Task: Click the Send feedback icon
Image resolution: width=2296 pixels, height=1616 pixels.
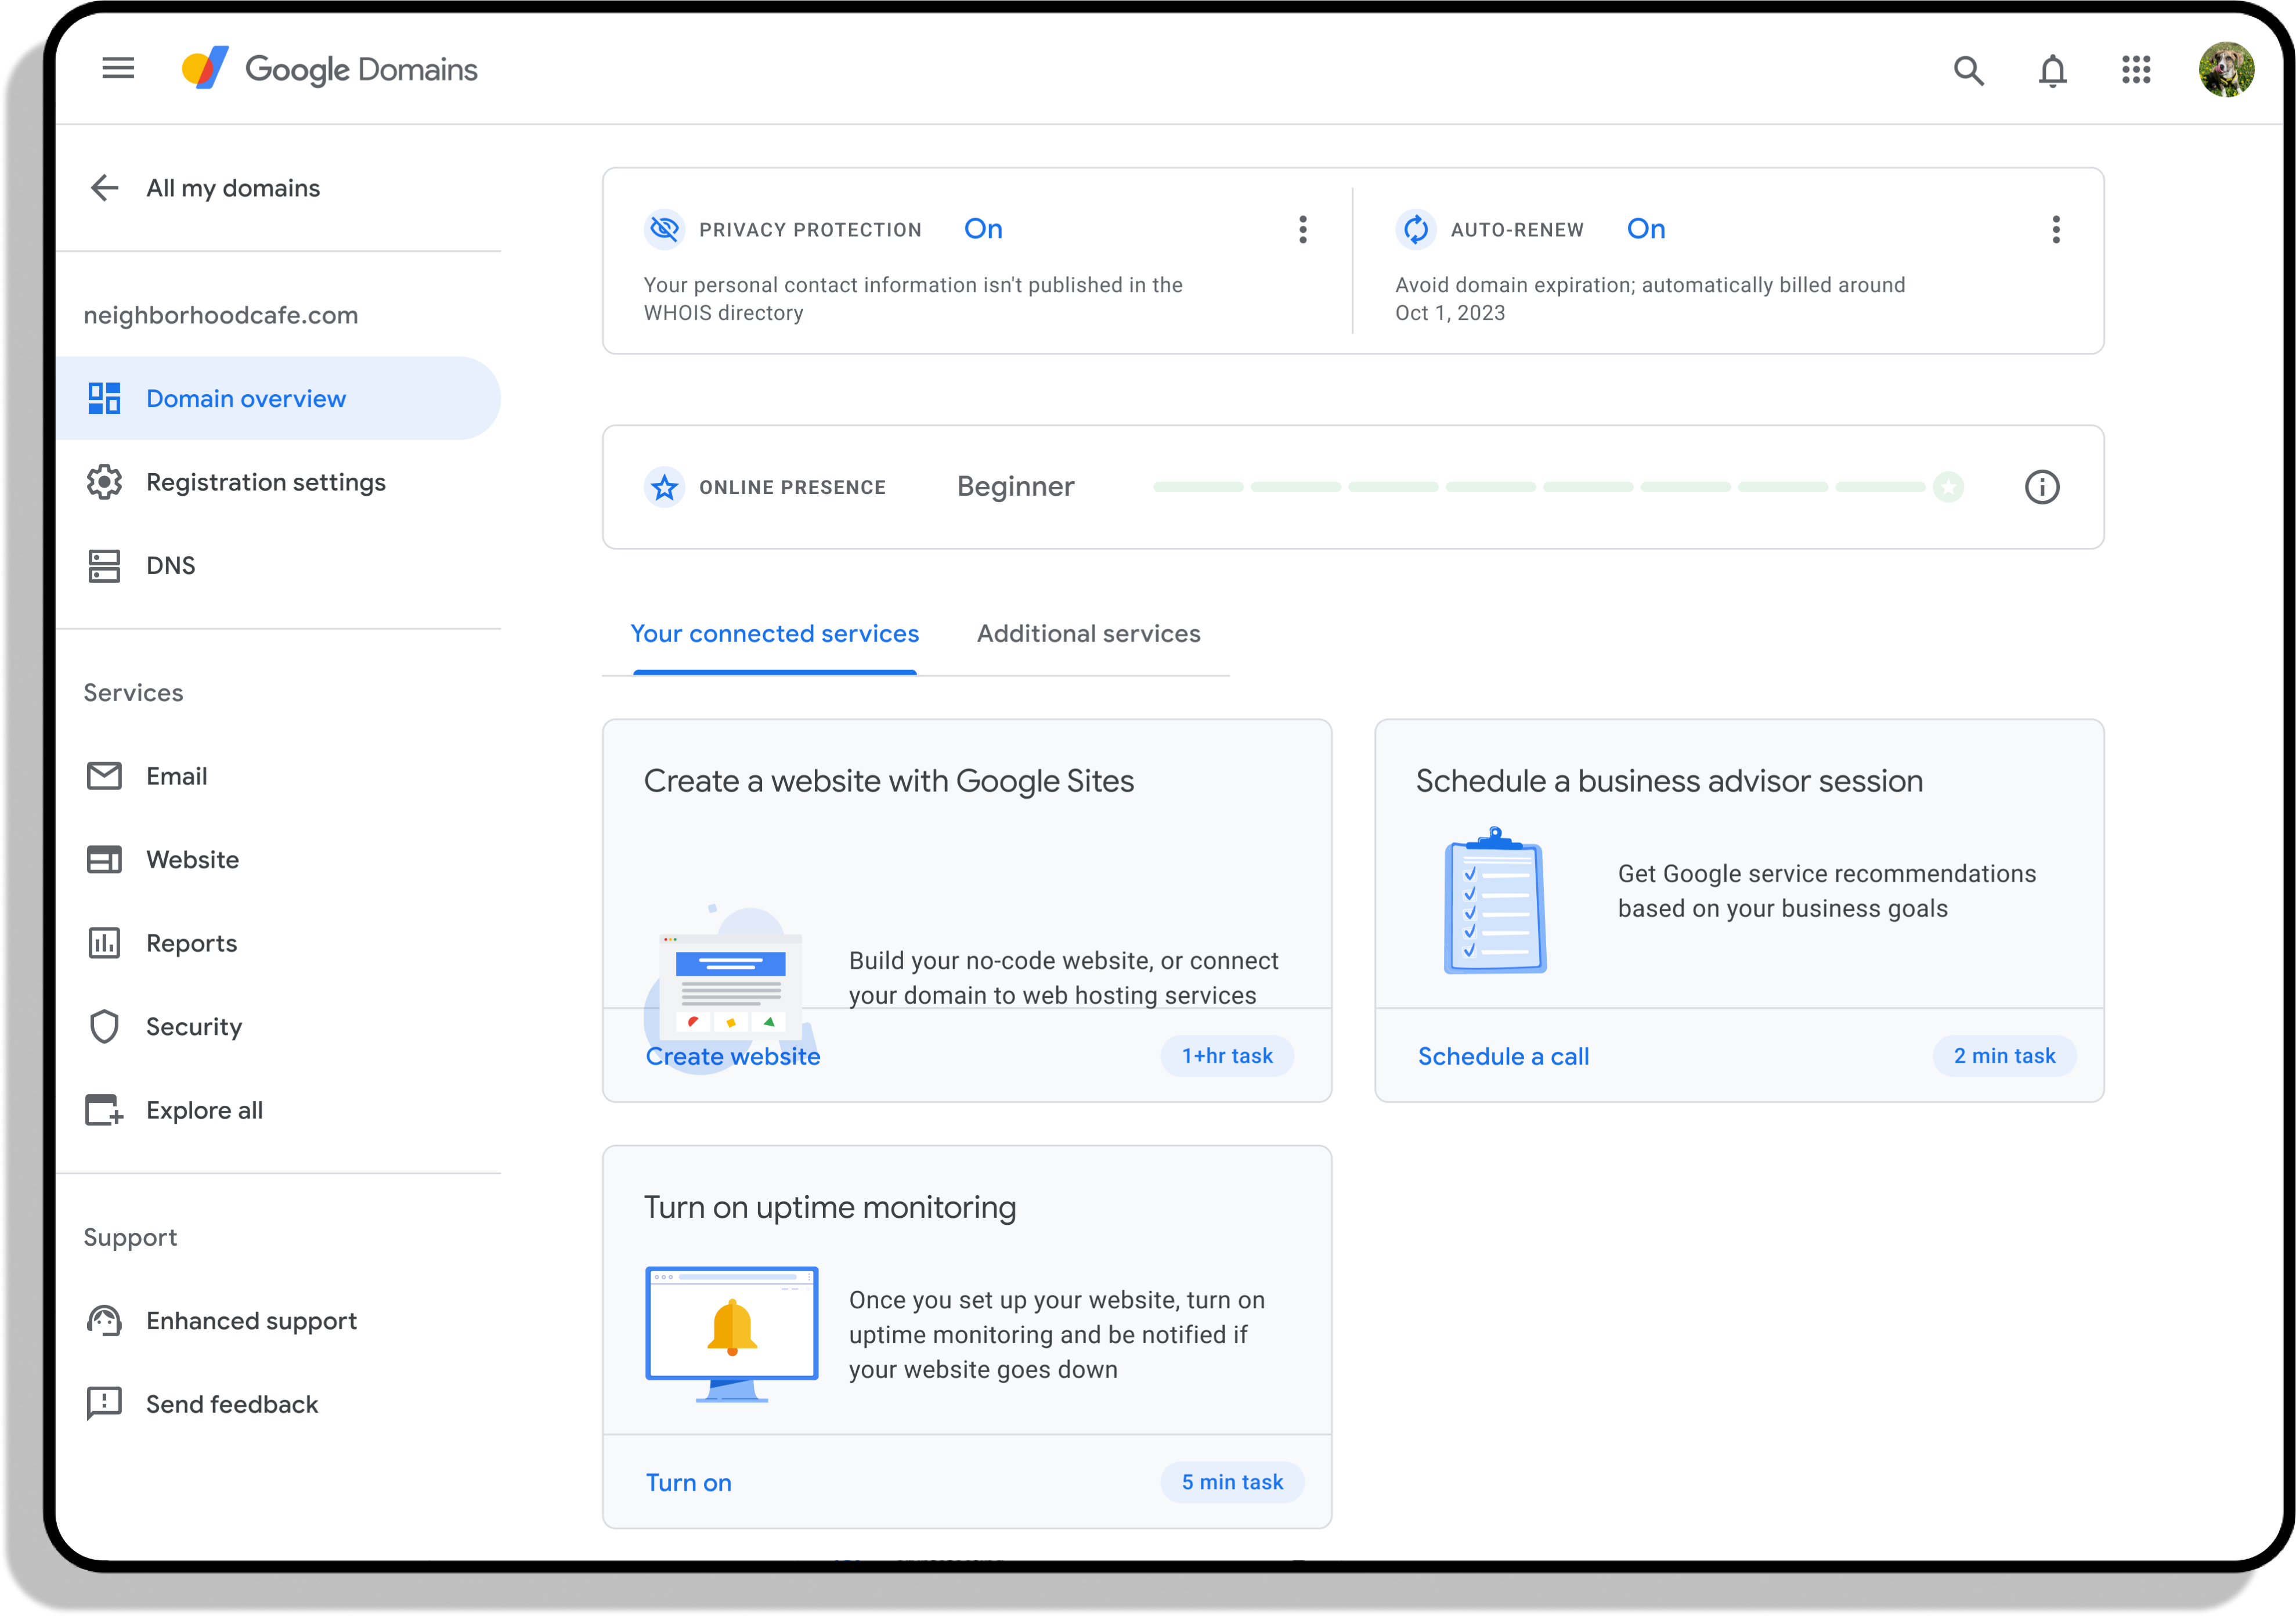Action: 104,1404
